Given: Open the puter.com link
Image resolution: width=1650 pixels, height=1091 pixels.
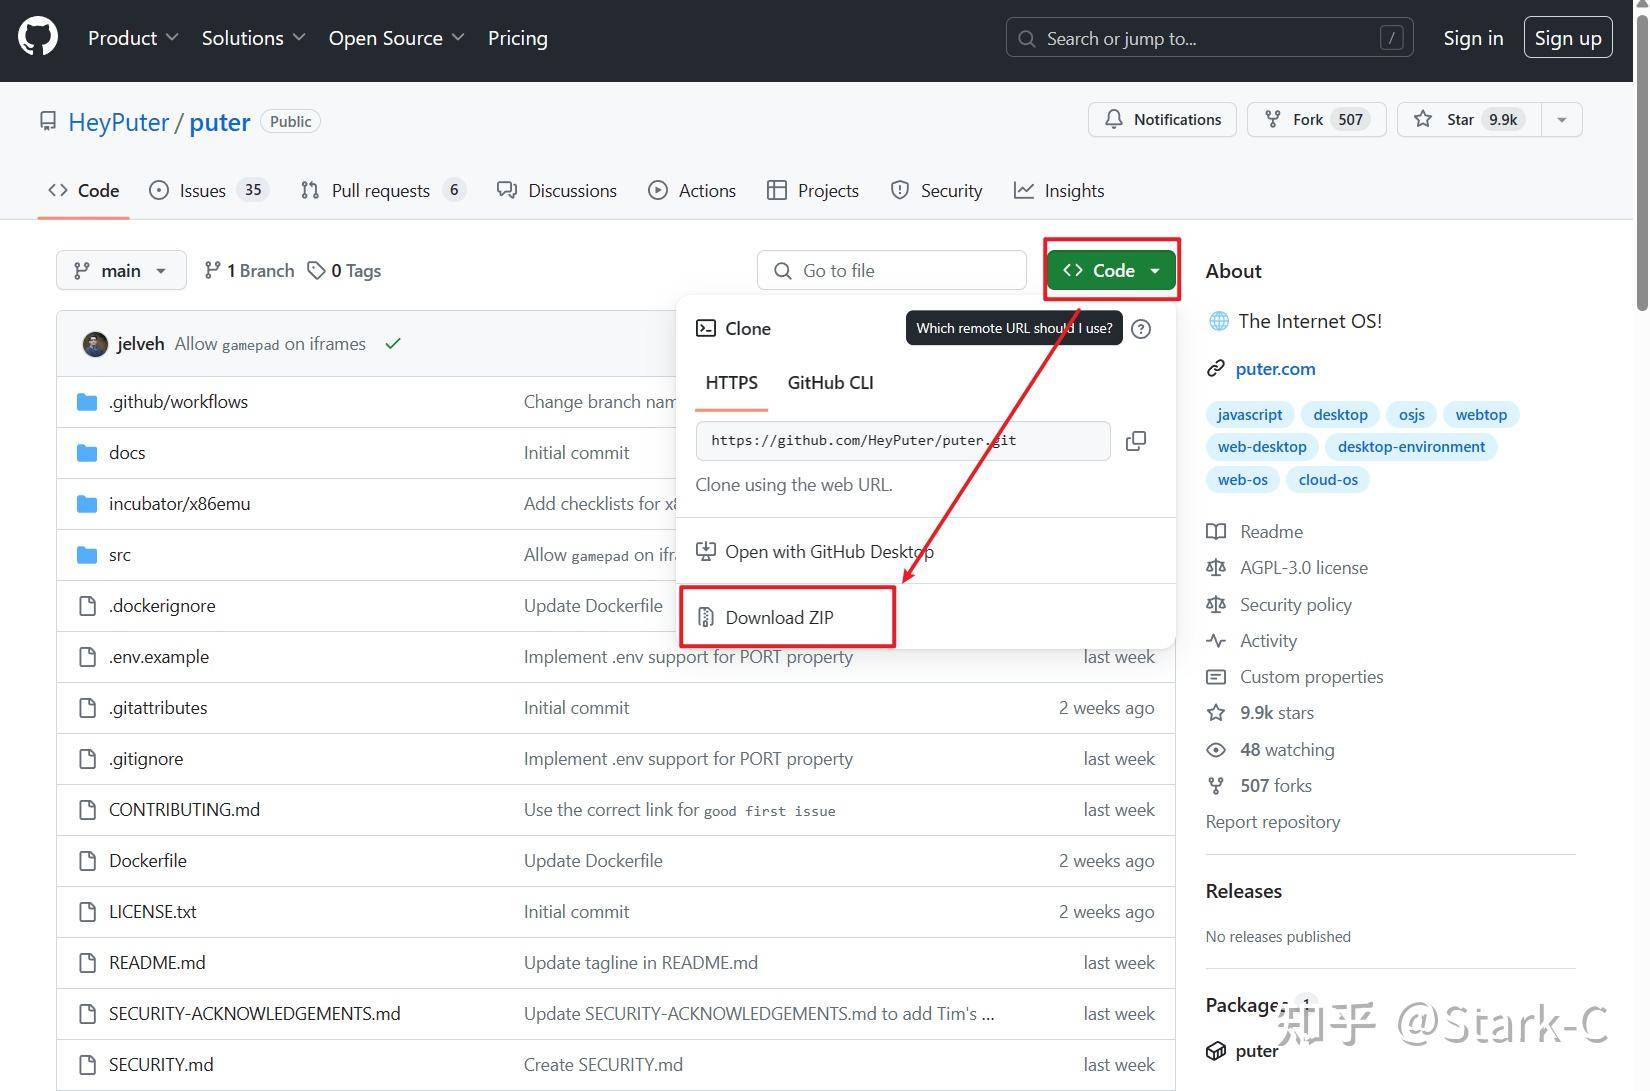Looking at the screenshot, I should click(1276, 369).
